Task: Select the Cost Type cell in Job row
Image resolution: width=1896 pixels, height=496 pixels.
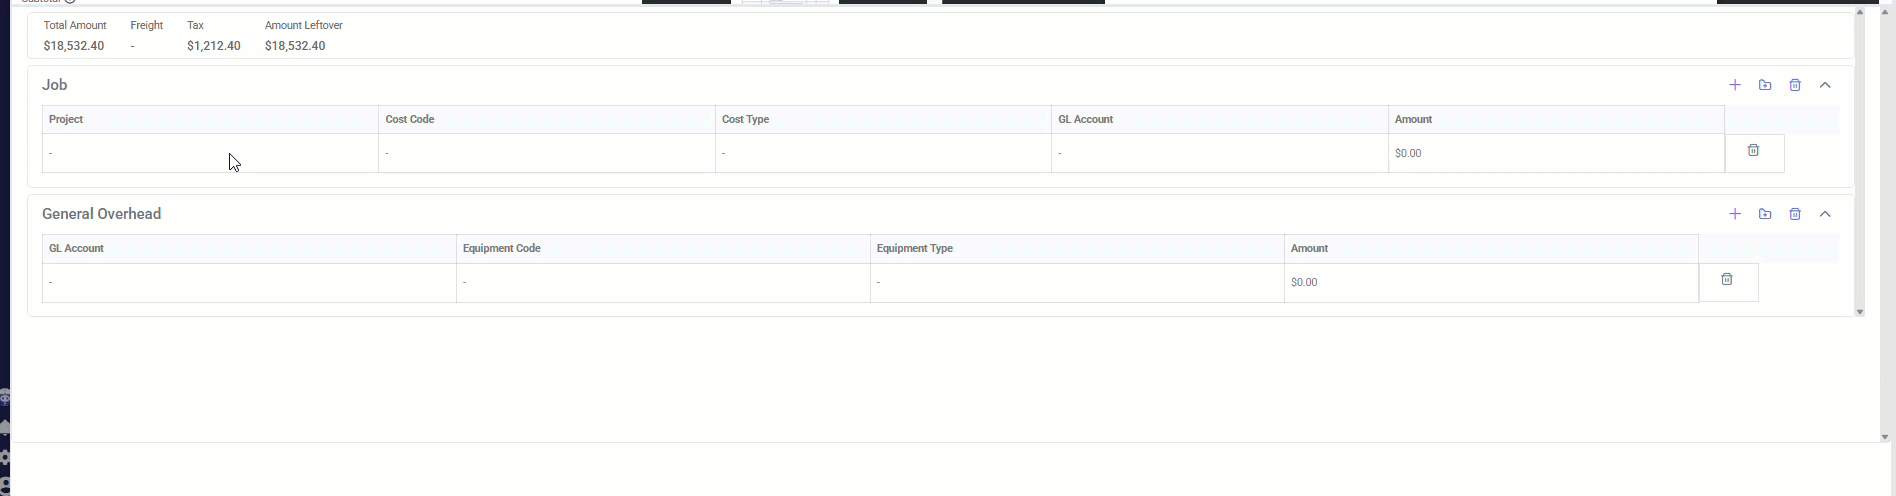Action: click(883, 153)
